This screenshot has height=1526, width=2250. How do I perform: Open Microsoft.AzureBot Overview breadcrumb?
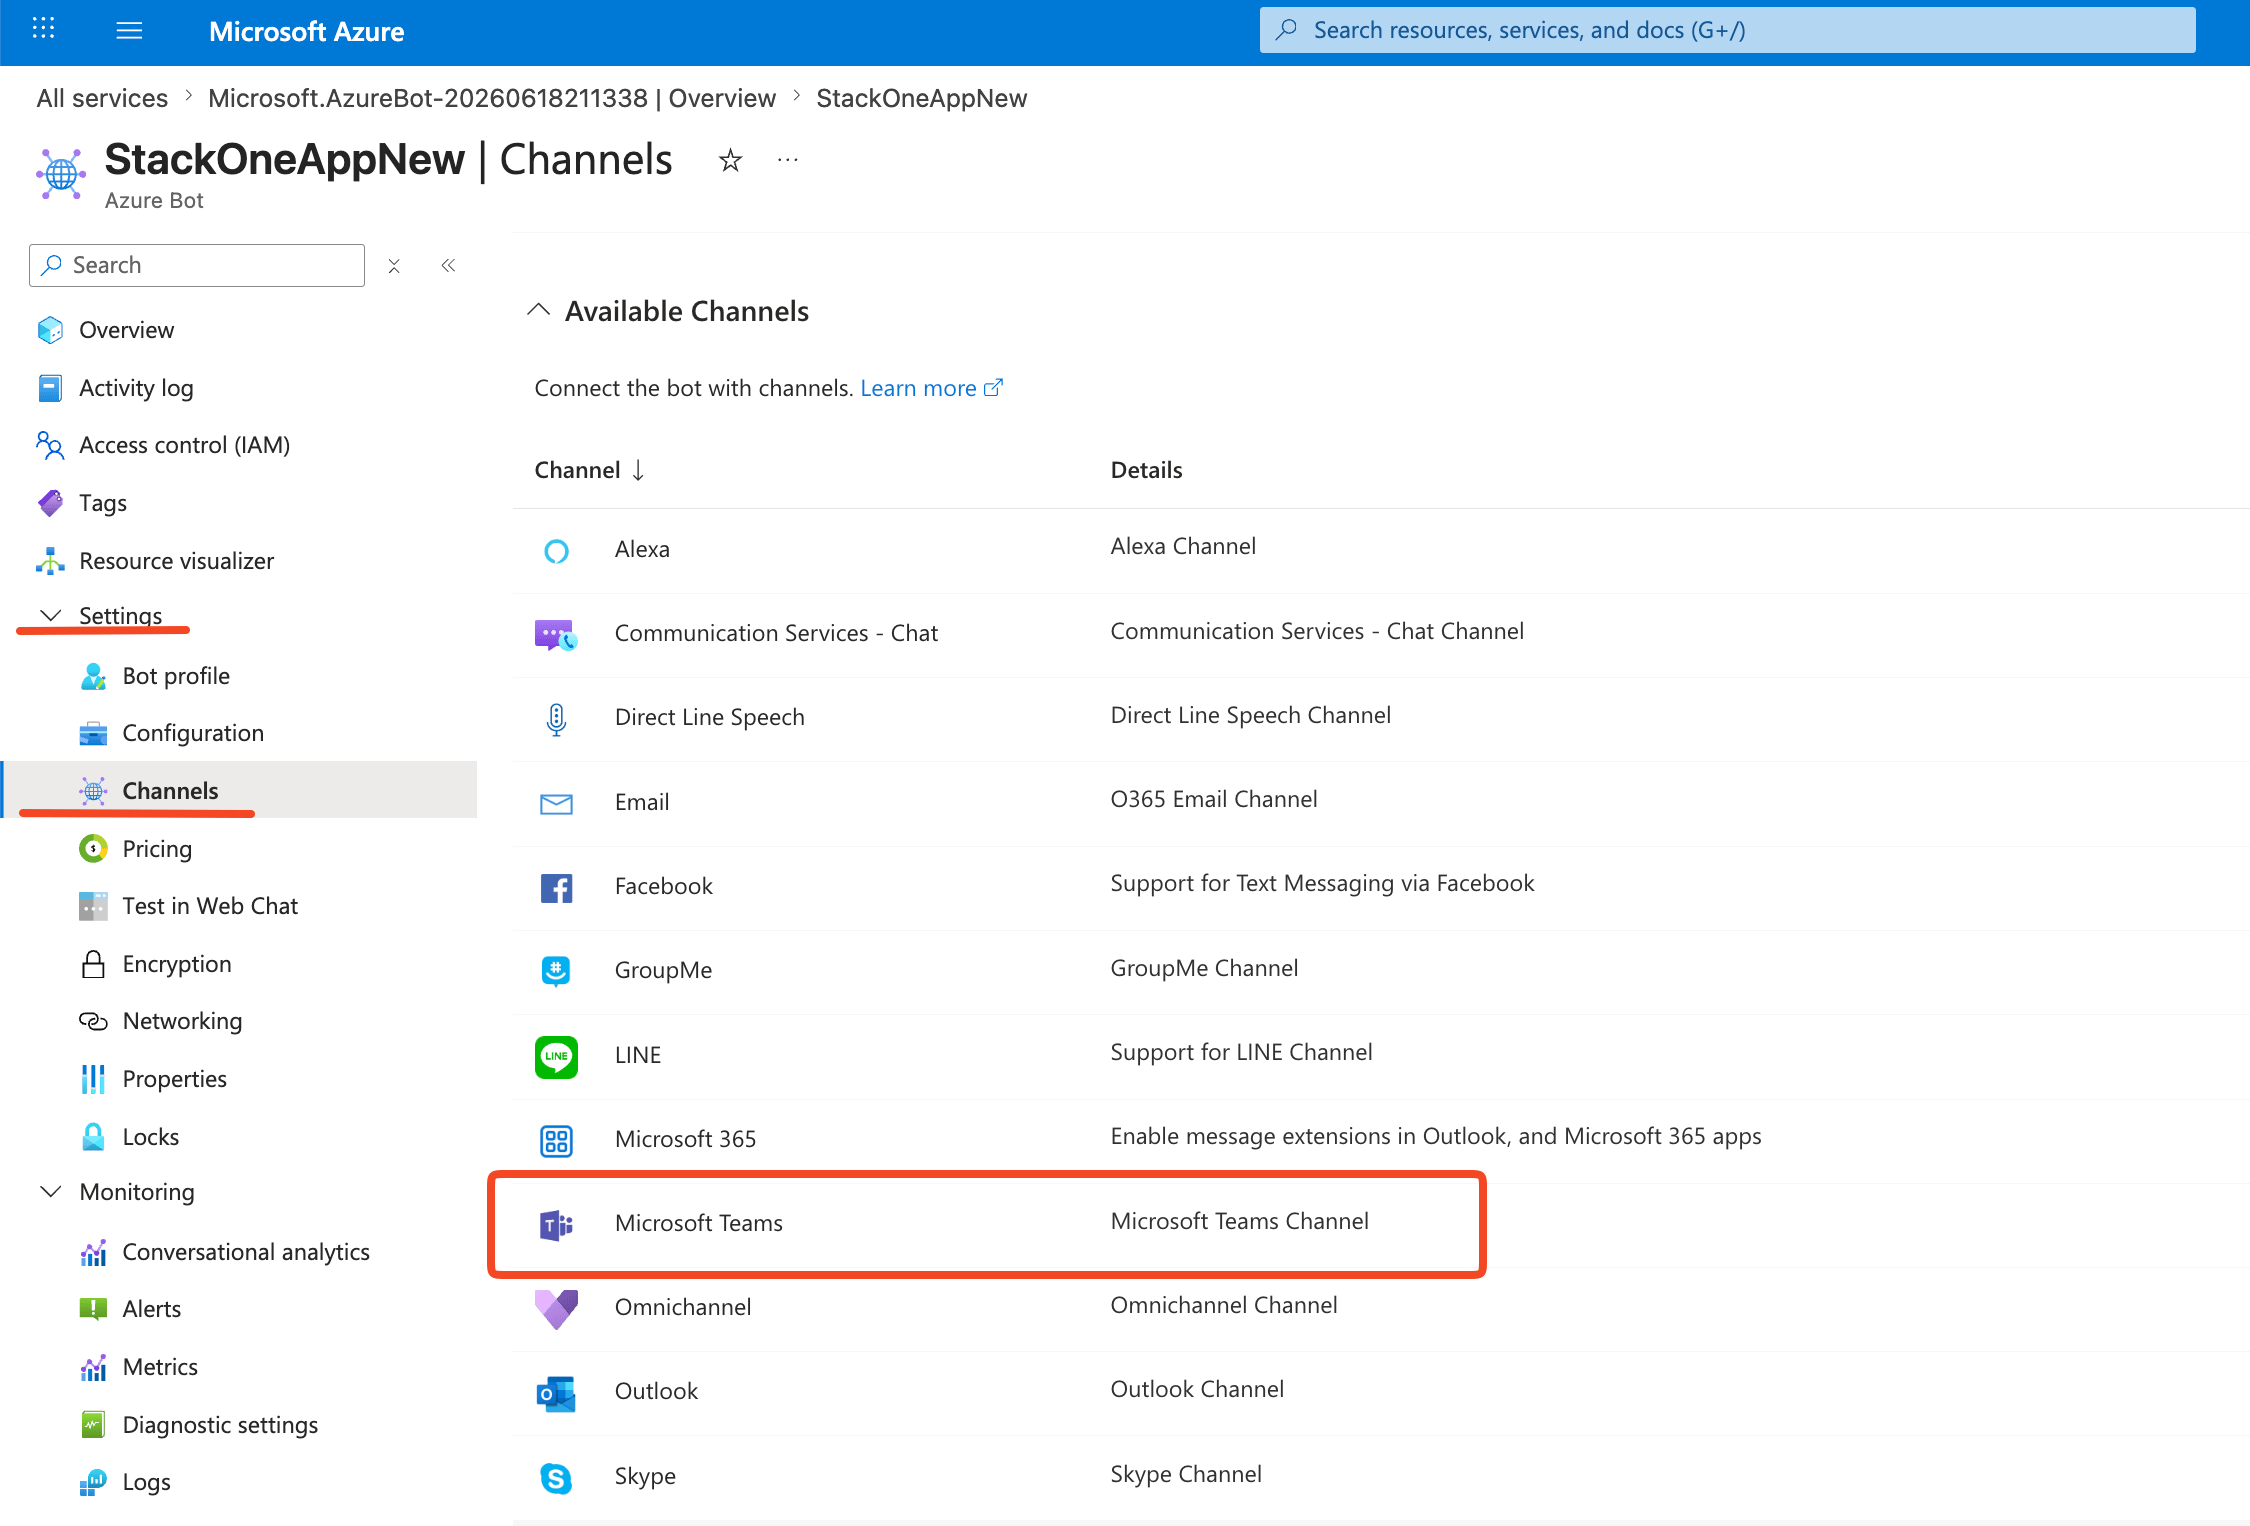(x=492, y=98)
